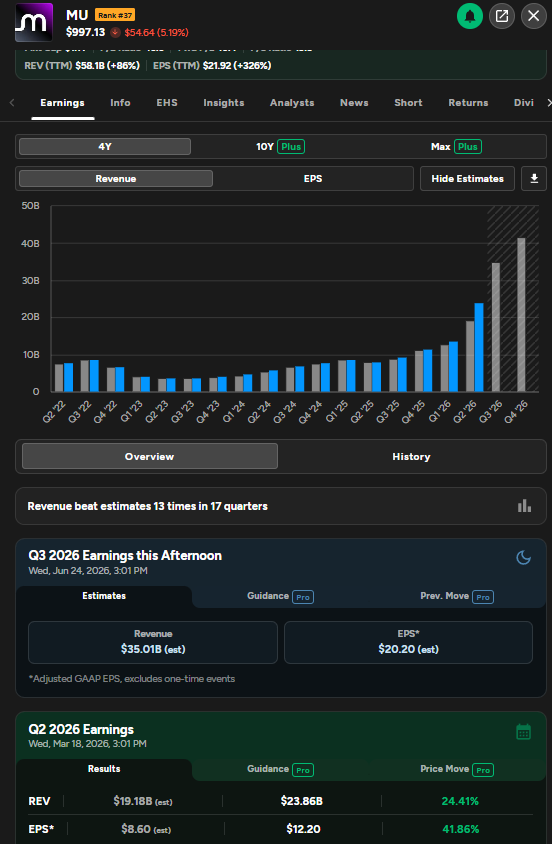The image size is (552, 844).
Task: Select the Max Plus time range
Action: (x=456, y=146)
